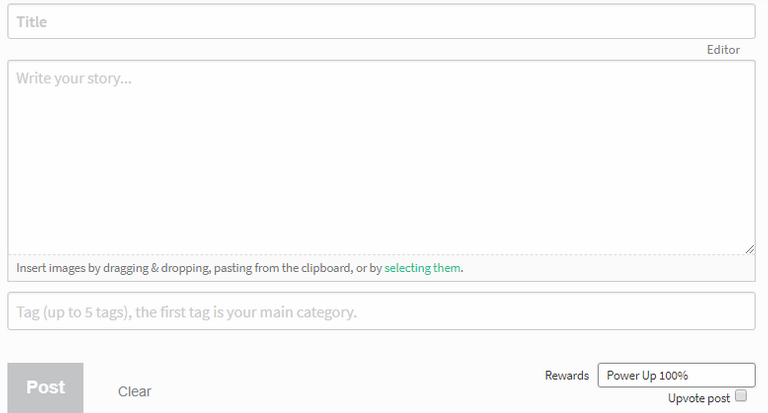Image resolution: width=768 pixels, height=413 pixels.
Task: Click the tags input field
Action: coord(380,312)
